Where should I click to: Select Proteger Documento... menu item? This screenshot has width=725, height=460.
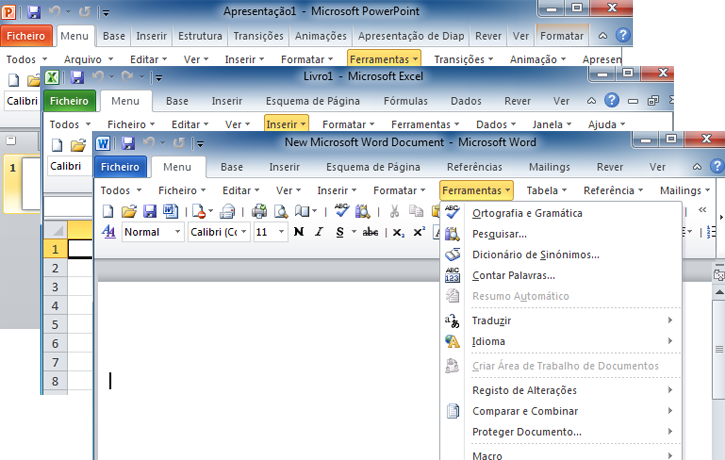[561, 432]
